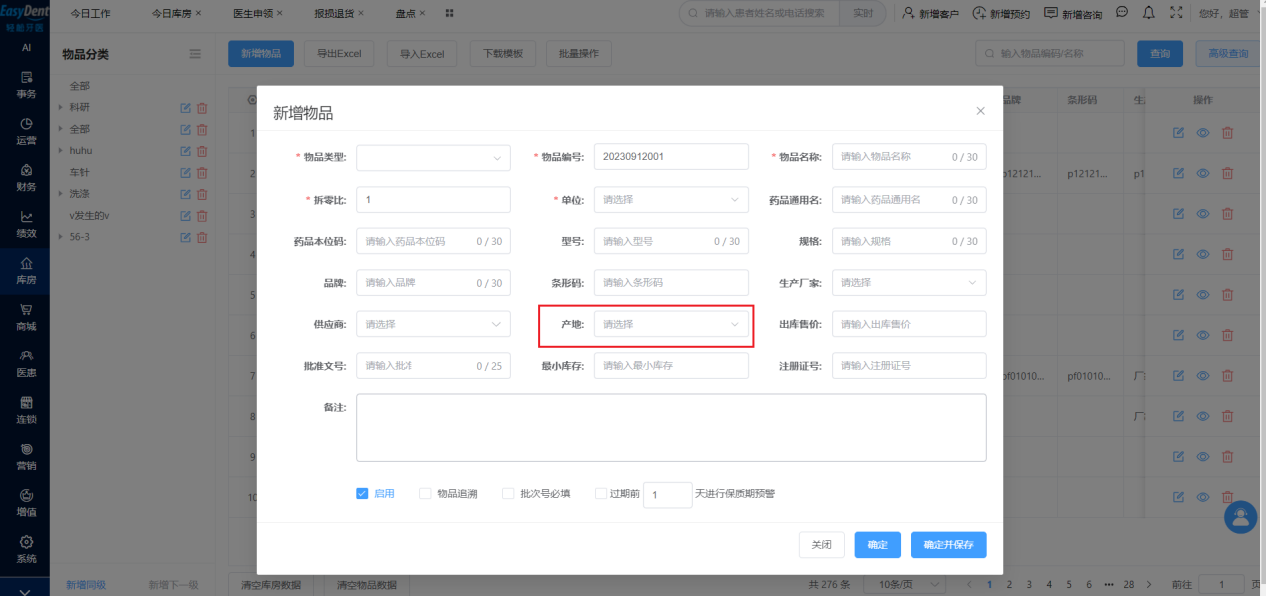Open the 连锁 module in the sidebar

26,410
